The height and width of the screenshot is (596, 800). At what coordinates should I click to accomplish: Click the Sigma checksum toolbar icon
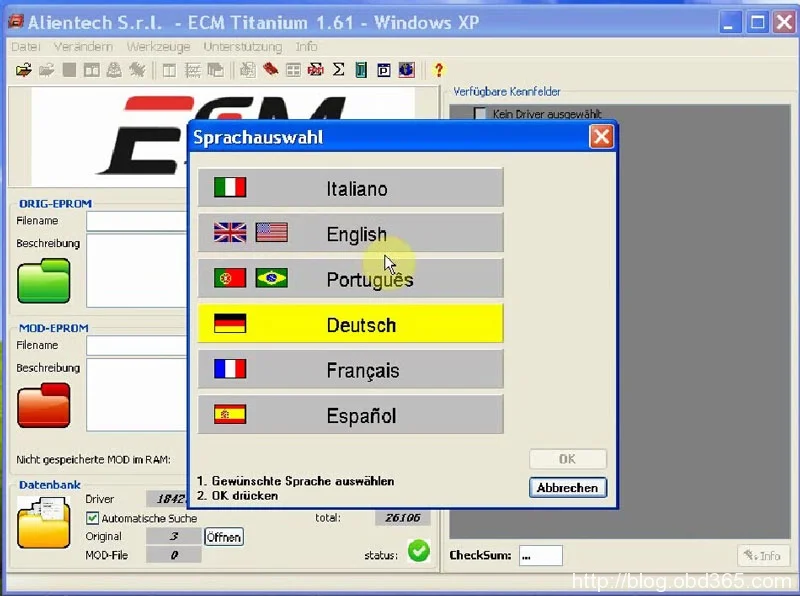[339, 69]
